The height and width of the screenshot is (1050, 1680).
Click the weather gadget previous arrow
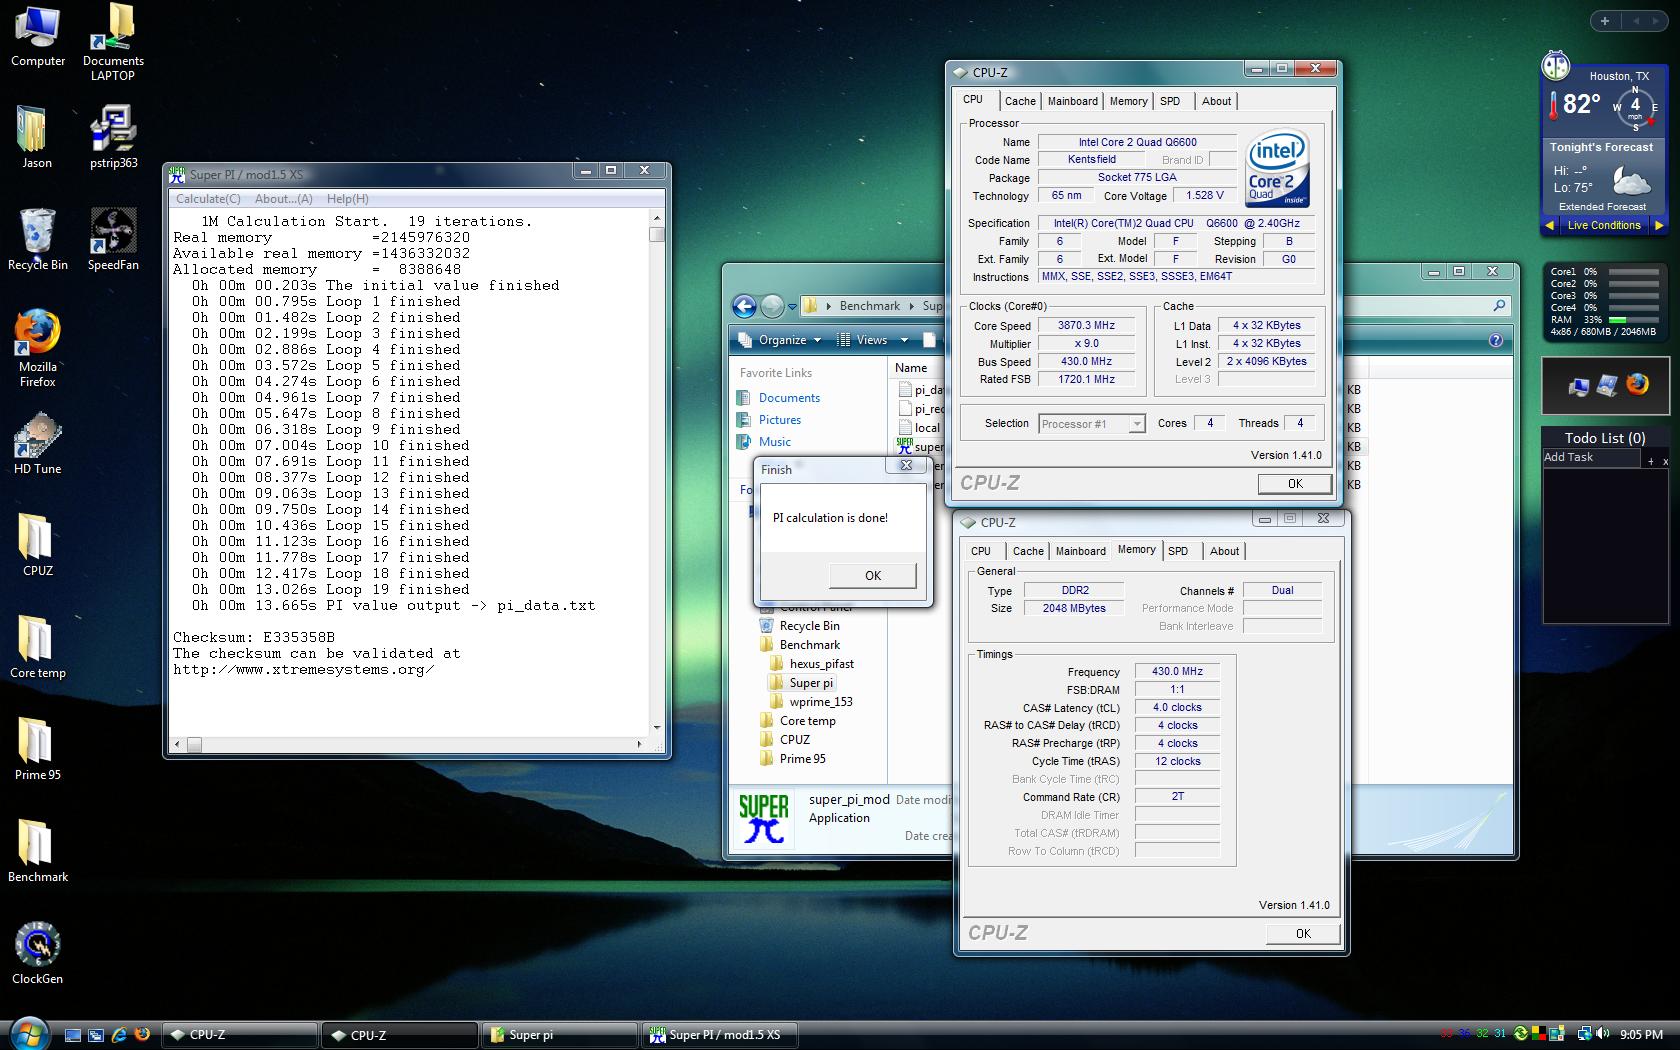coord(1550,225)
